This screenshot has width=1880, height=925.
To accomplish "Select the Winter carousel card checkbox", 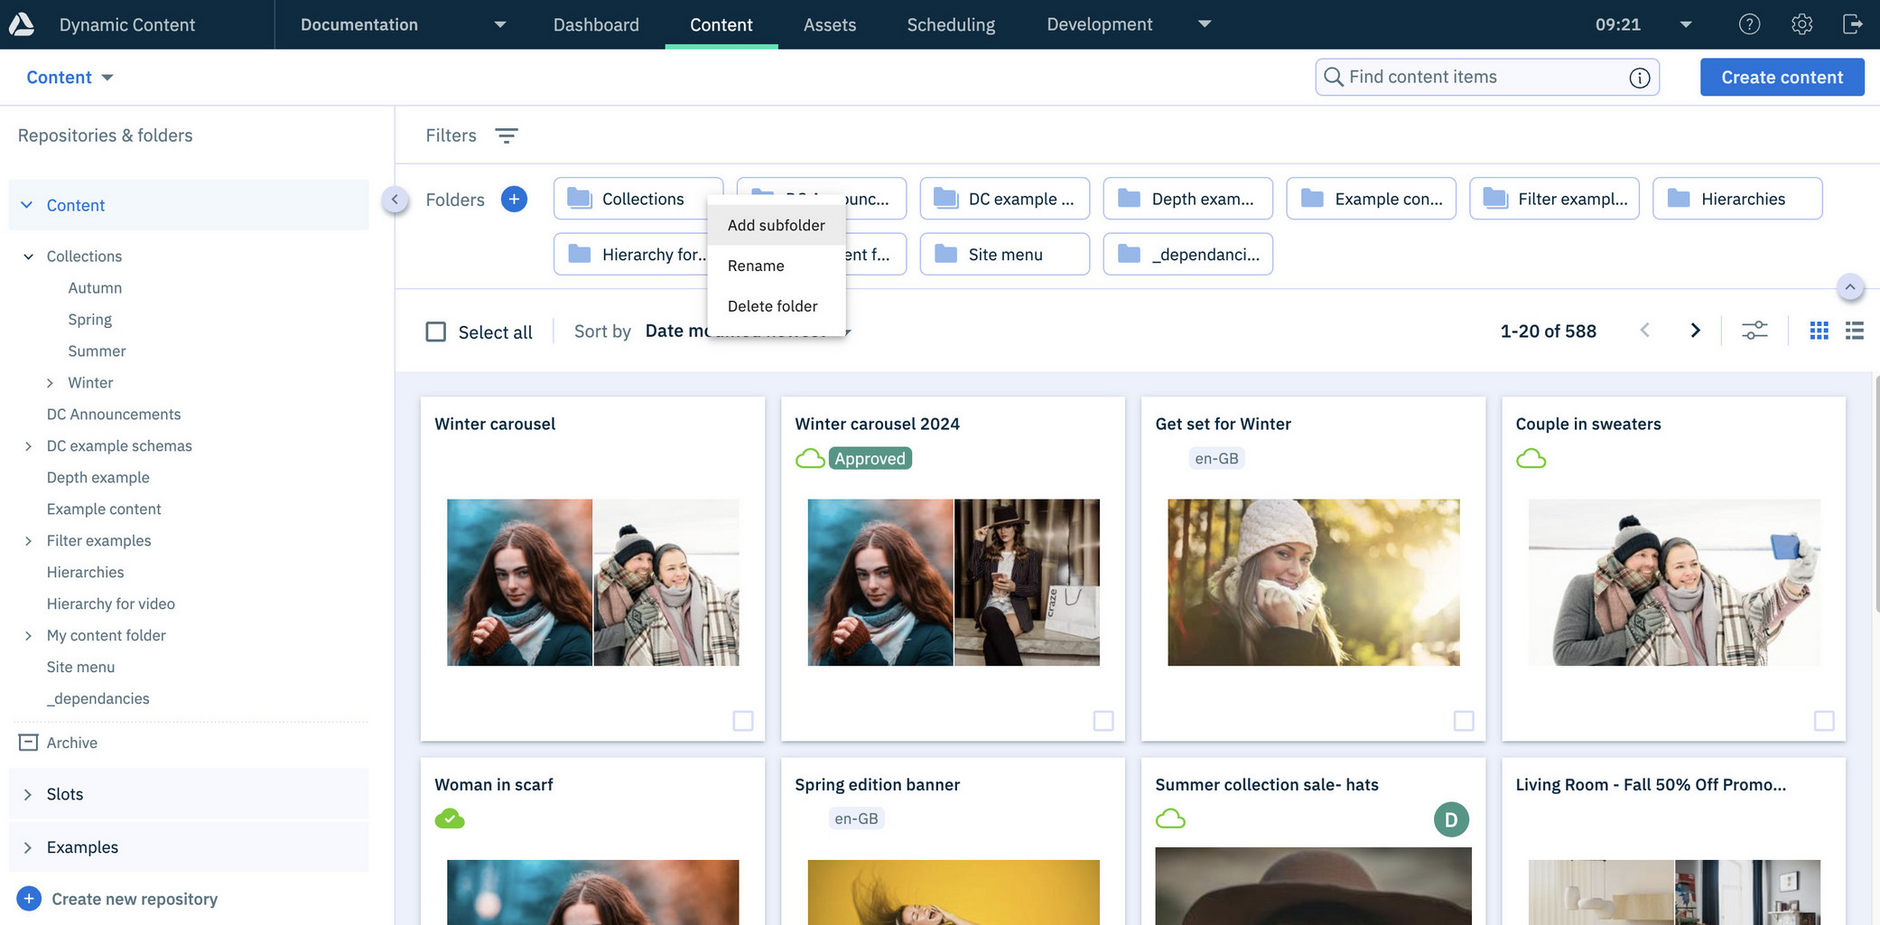I will (743, 721).
